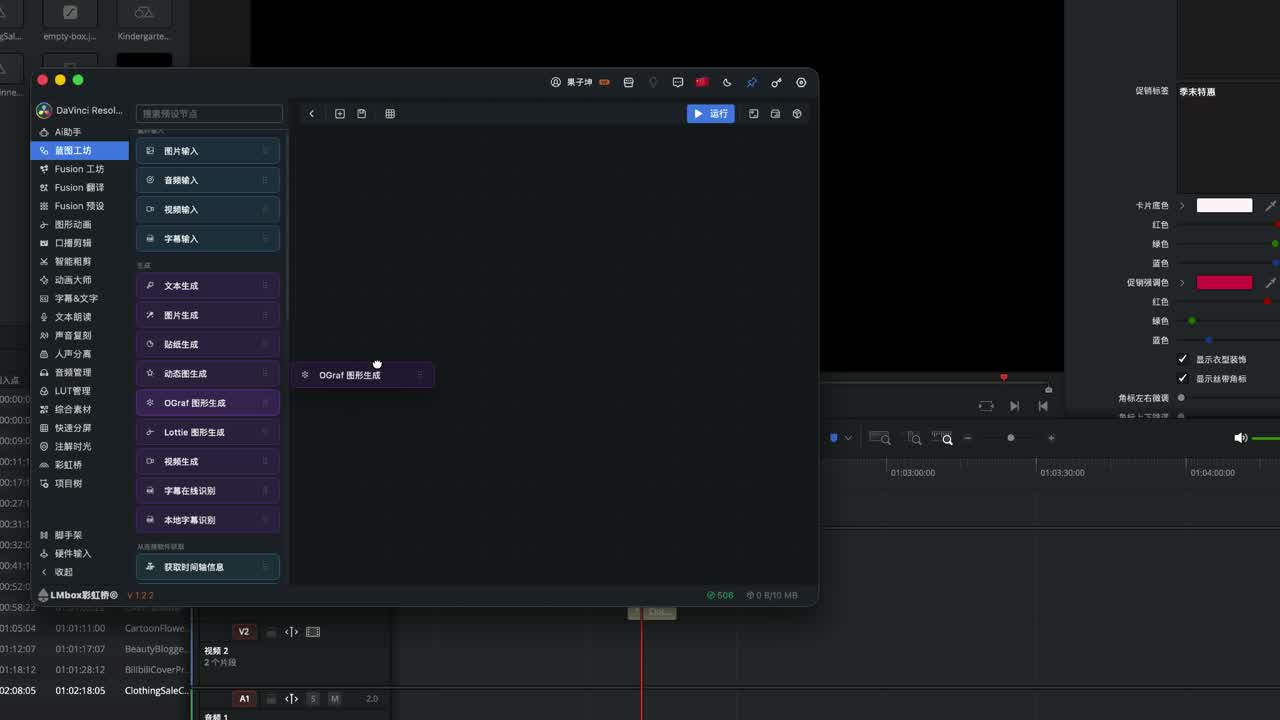Open the chat feedback icon
Image resolution: width=1280 pixels, height=720 pixels.
(678, 82)
